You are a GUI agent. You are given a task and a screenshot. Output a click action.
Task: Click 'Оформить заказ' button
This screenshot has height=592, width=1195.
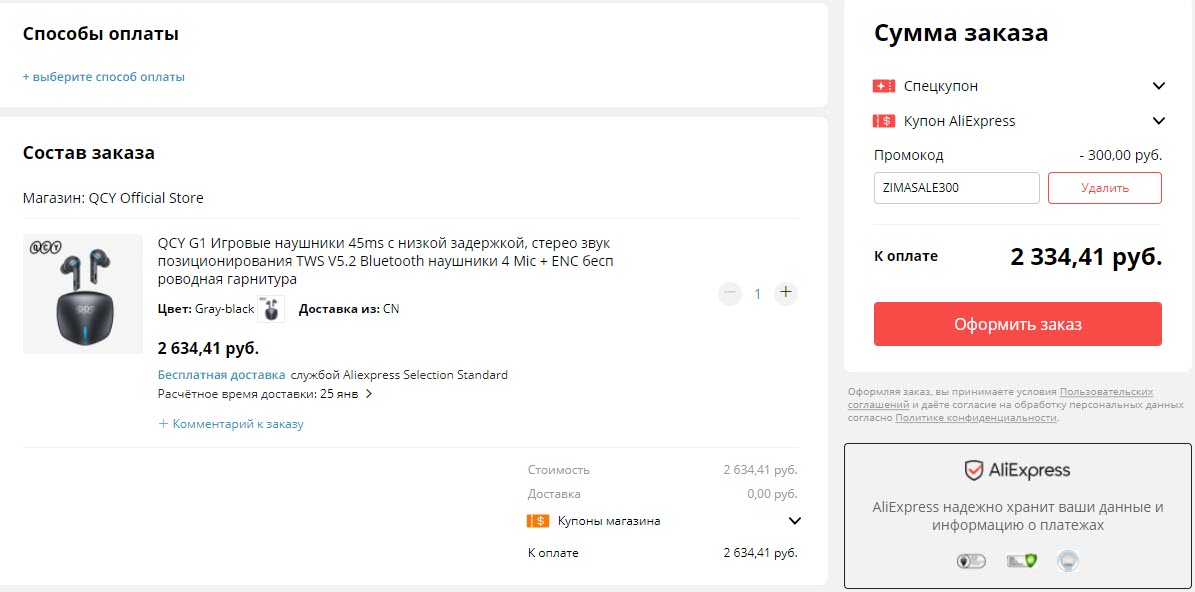tap(1017, 324)
